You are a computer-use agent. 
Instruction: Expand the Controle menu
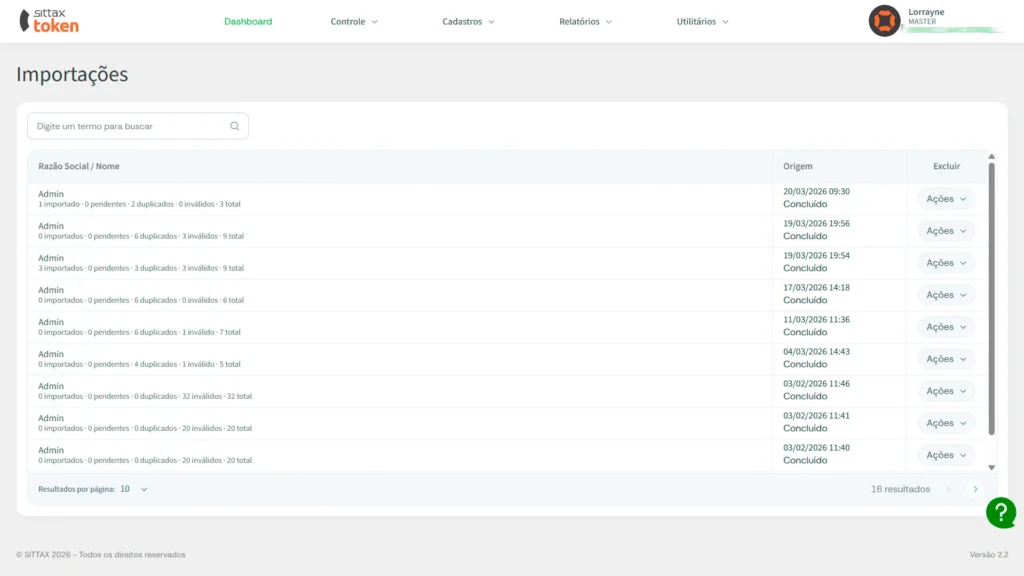pos(354,22)
